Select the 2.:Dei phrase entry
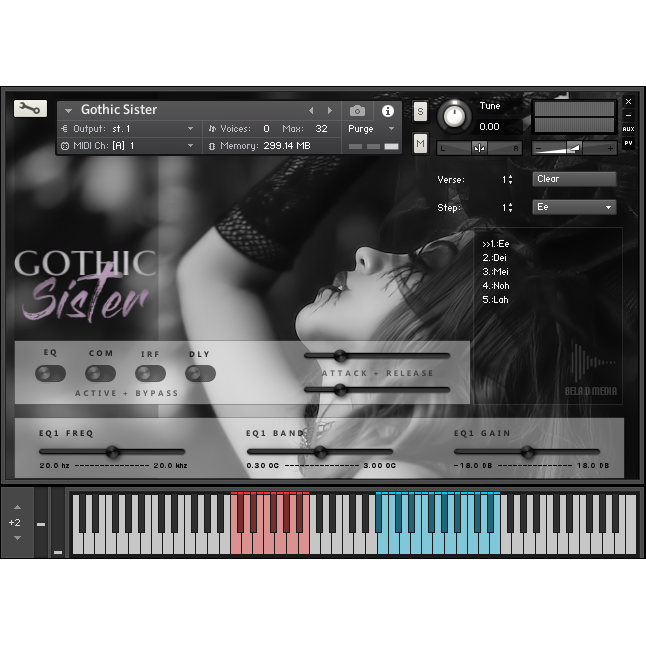 coord(494,258)
